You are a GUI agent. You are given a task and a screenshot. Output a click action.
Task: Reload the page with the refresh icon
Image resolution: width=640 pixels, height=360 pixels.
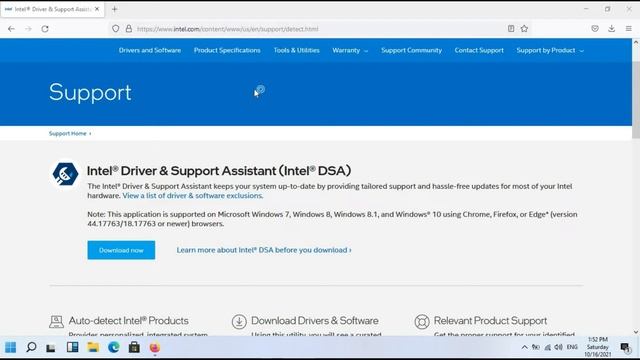[x=45, y=29]
